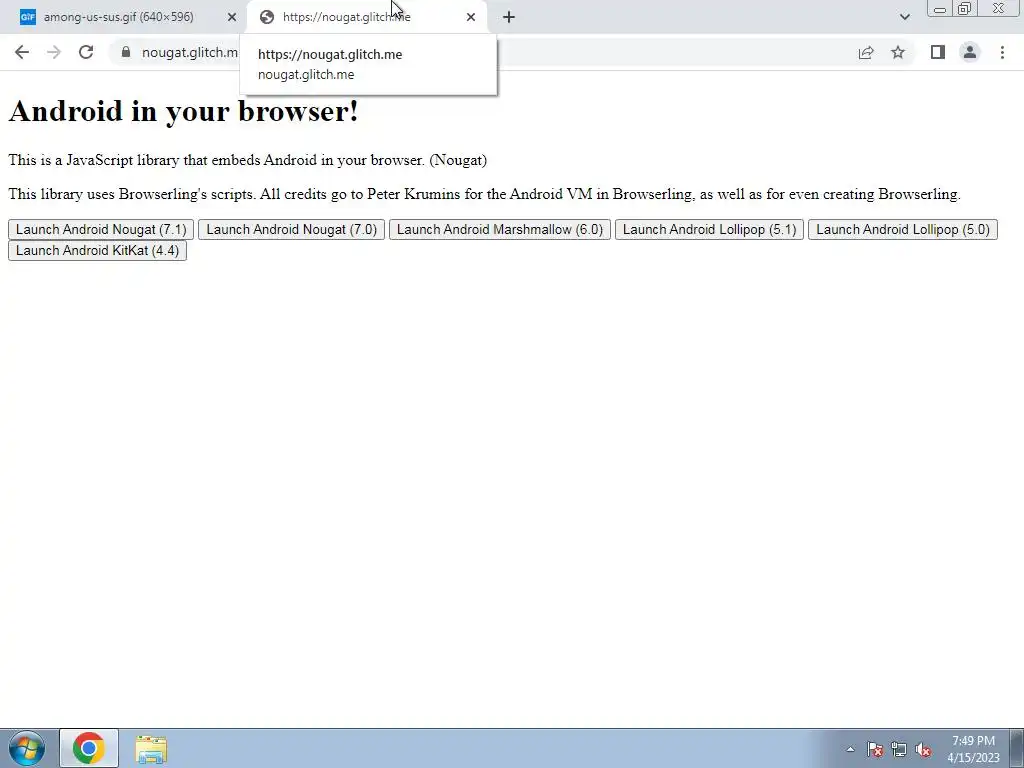Open the Action Center flag icon
This screenshot has width=1024, height=768.
pos(875,749)
